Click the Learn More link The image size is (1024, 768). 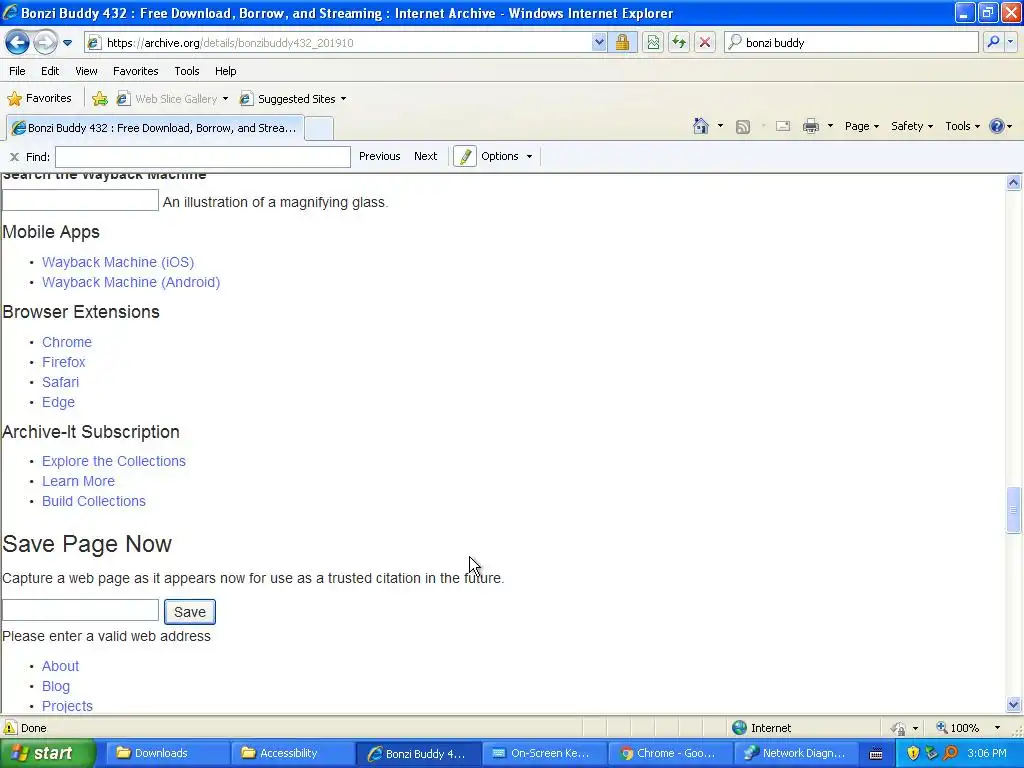pyautogui.click(x=78, y=481)
